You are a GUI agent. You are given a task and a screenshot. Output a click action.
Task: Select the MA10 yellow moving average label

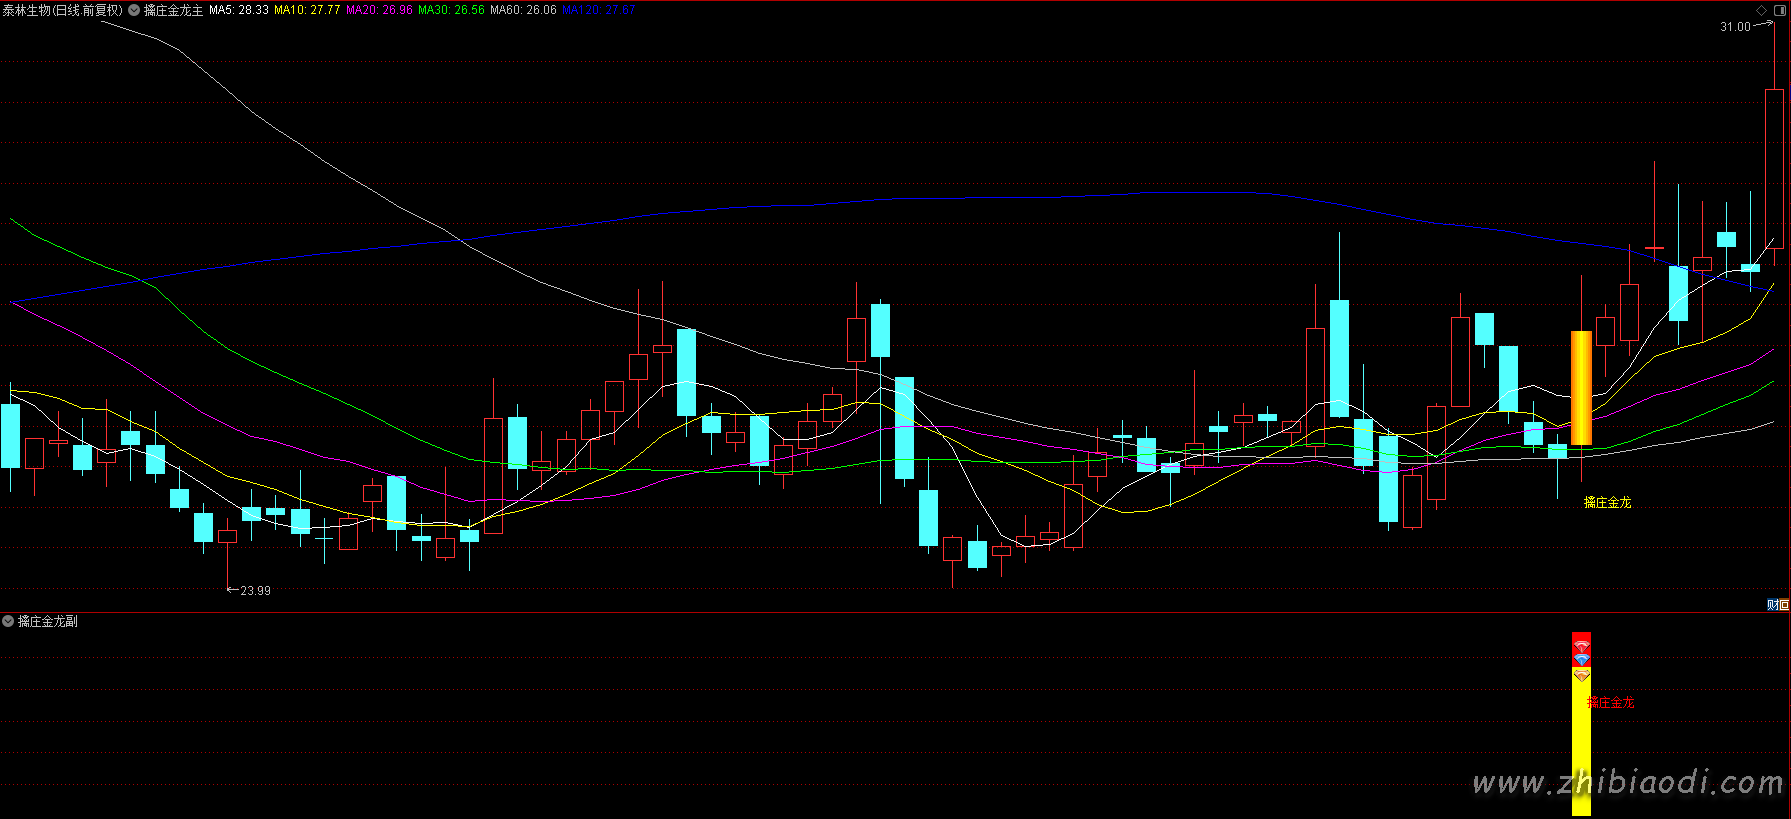pos(307,10)
